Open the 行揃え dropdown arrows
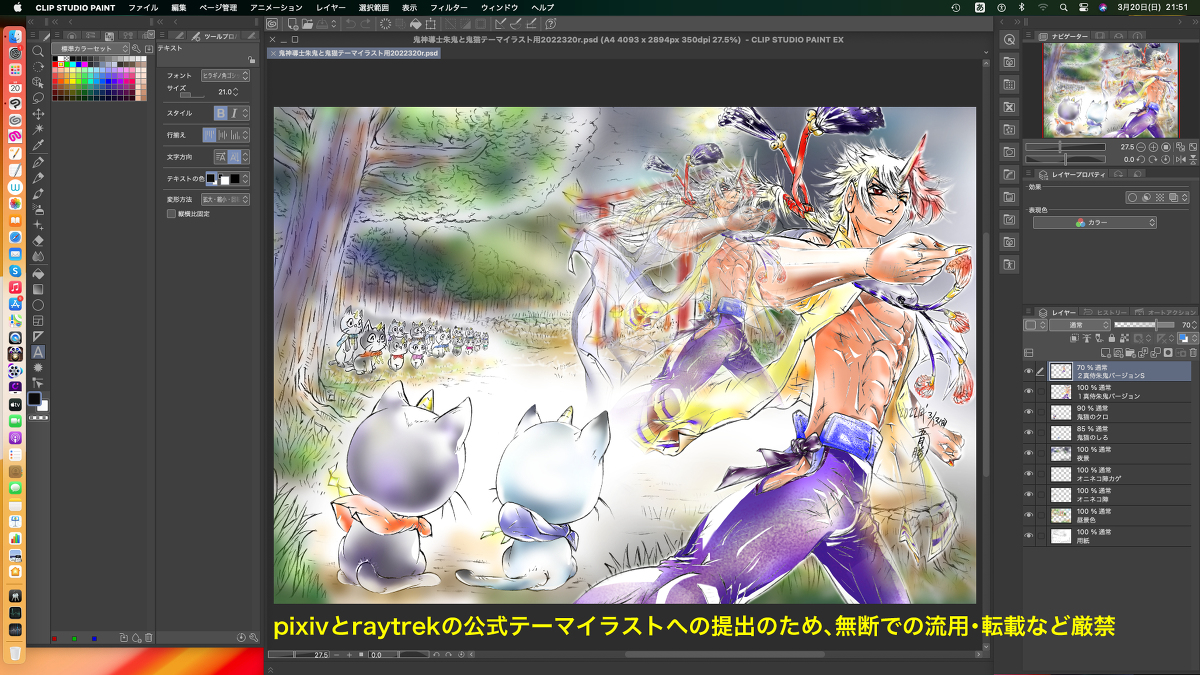The width and height of the screenshot is (1200, 675). (246, 135)
